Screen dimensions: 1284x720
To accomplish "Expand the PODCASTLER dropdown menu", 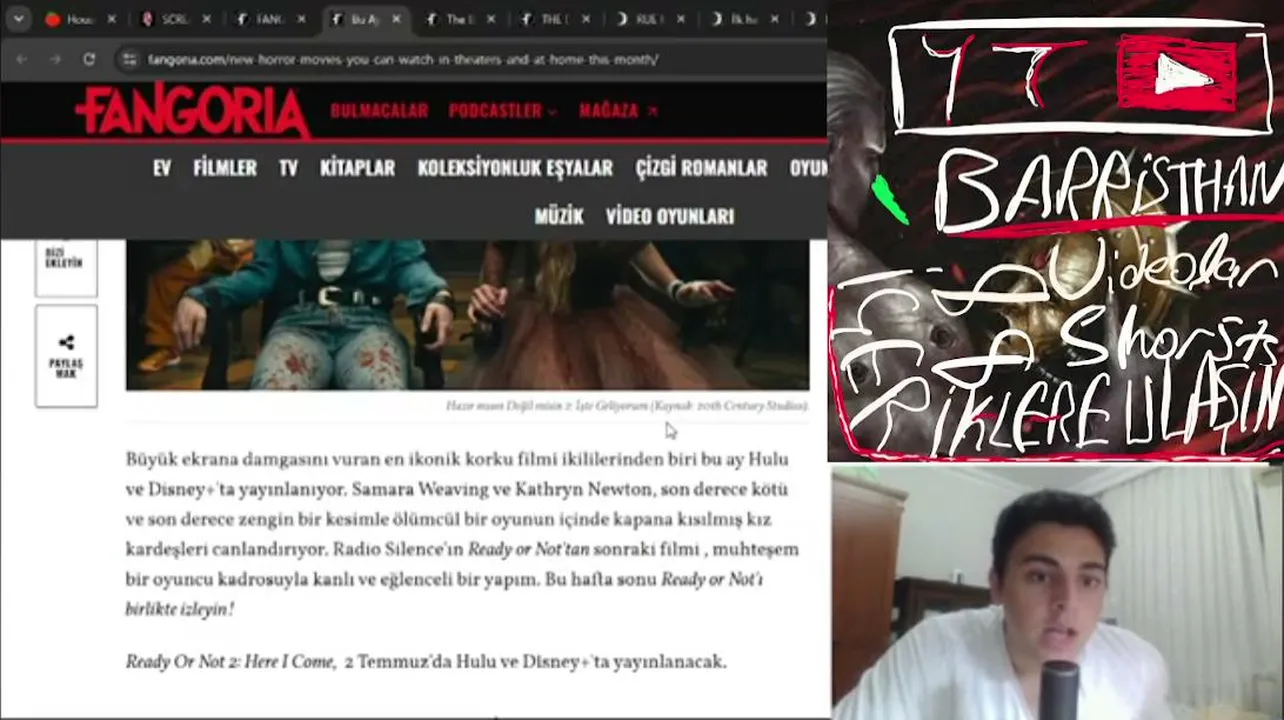I will (x=502, y=111).
